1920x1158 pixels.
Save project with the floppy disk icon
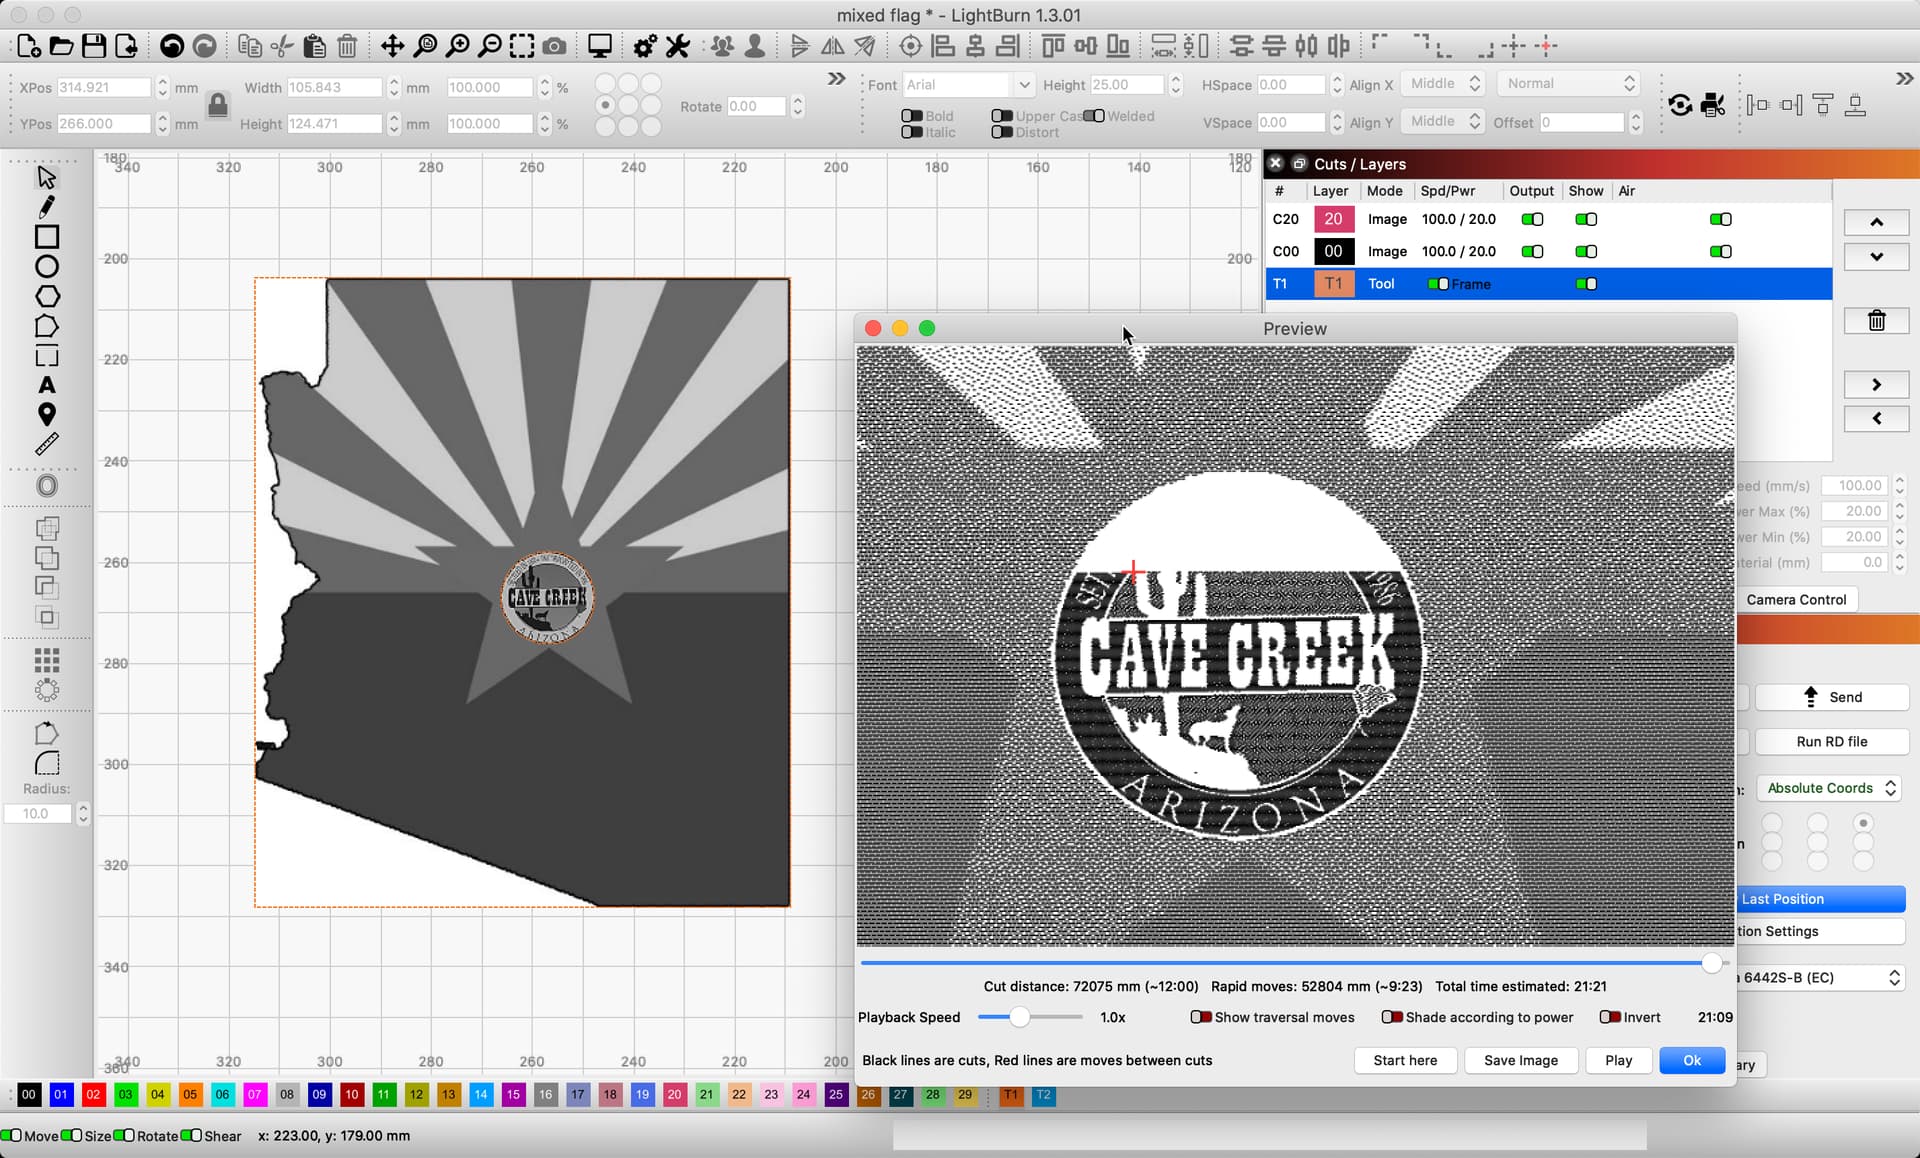click(x=94, y=46)
